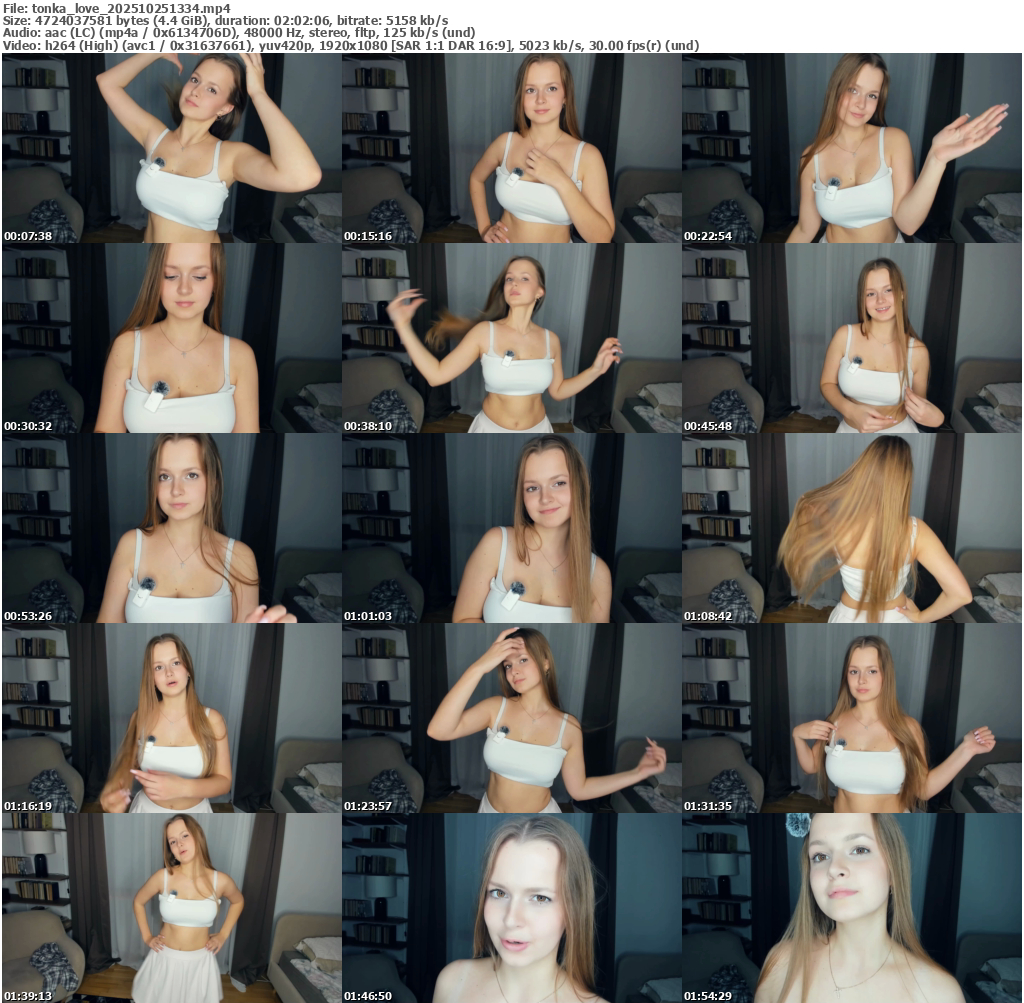The image size is (1024, 1003).
Task: Click the thumbnail stamped 00:53:26
Action: tap(172, 528)
